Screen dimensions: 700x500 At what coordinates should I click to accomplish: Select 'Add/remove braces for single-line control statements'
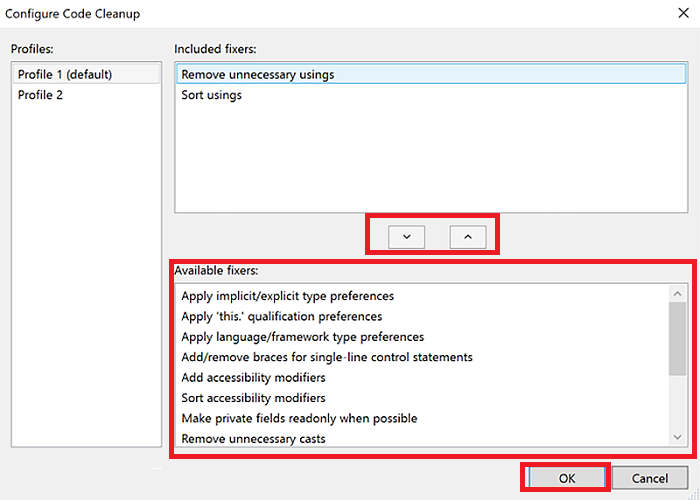(x=422, y=357)
